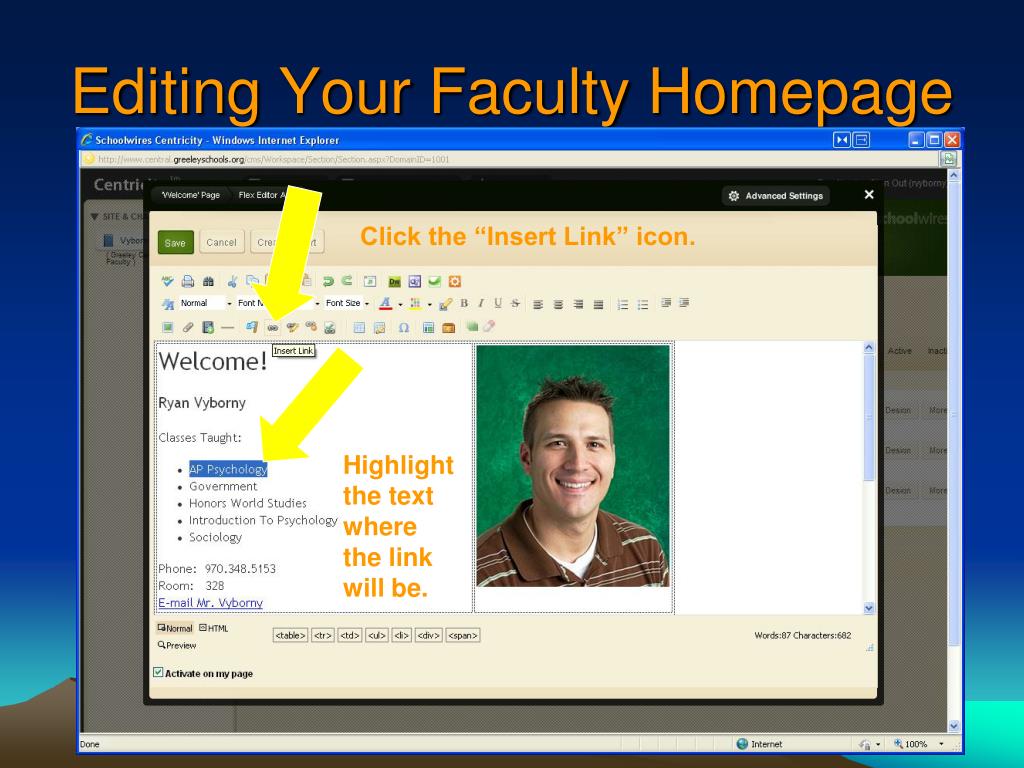
Task: Insert a horizontal rule line
Action: [x=227, y=327]
